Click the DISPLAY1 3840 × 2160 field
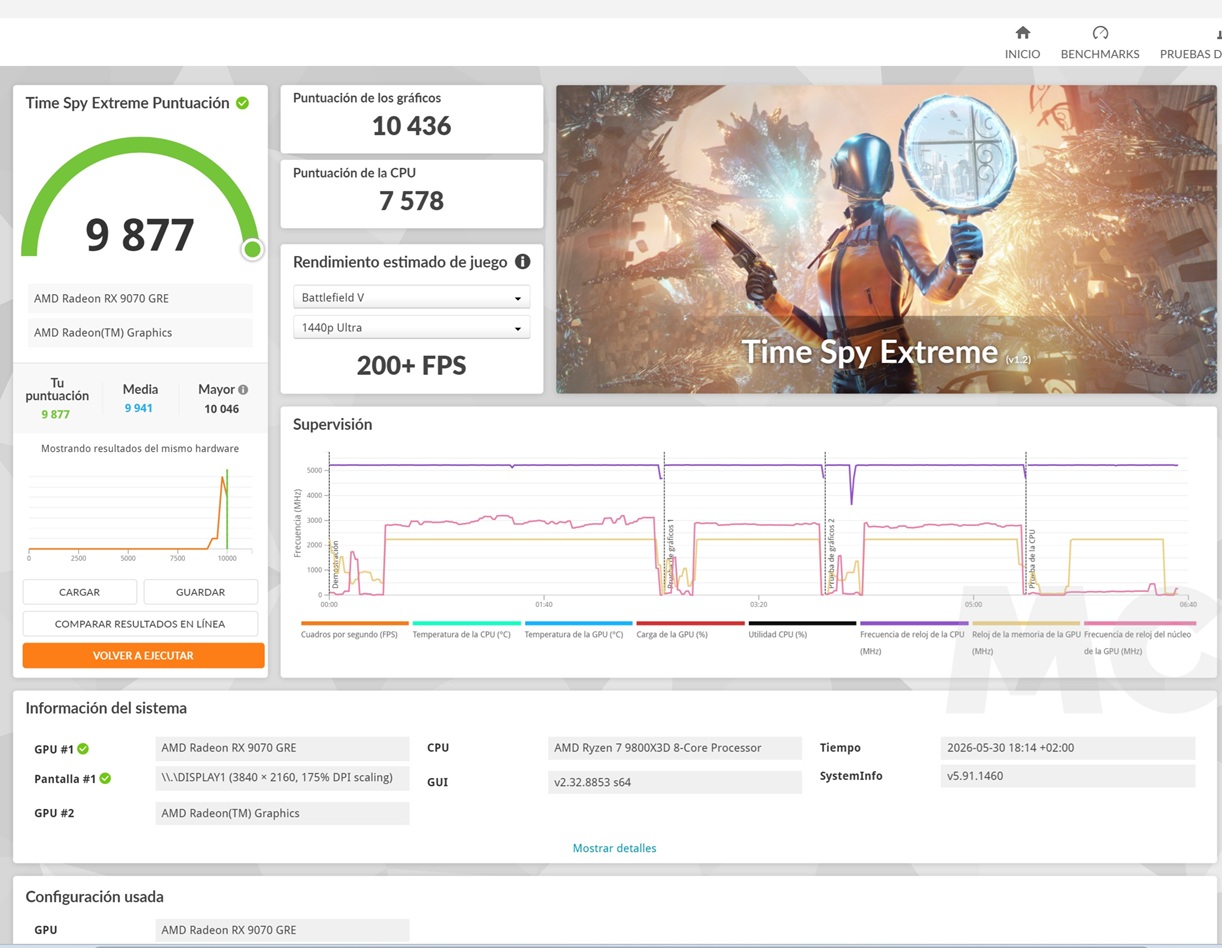The width and height of the screenshot is (1222, 948). [x=282, y=778]
